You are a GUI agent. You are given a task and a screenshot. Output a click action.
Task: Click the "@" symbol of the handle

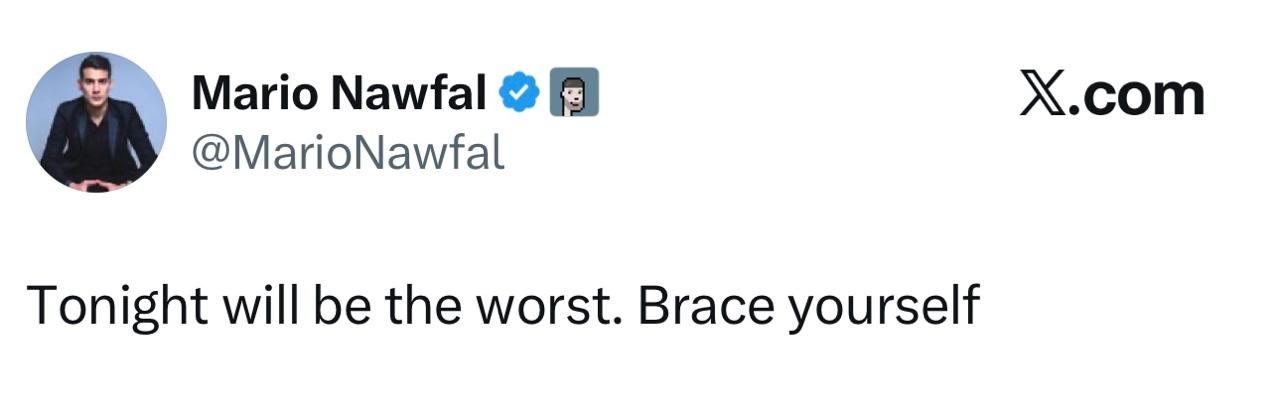pos(208,154)
